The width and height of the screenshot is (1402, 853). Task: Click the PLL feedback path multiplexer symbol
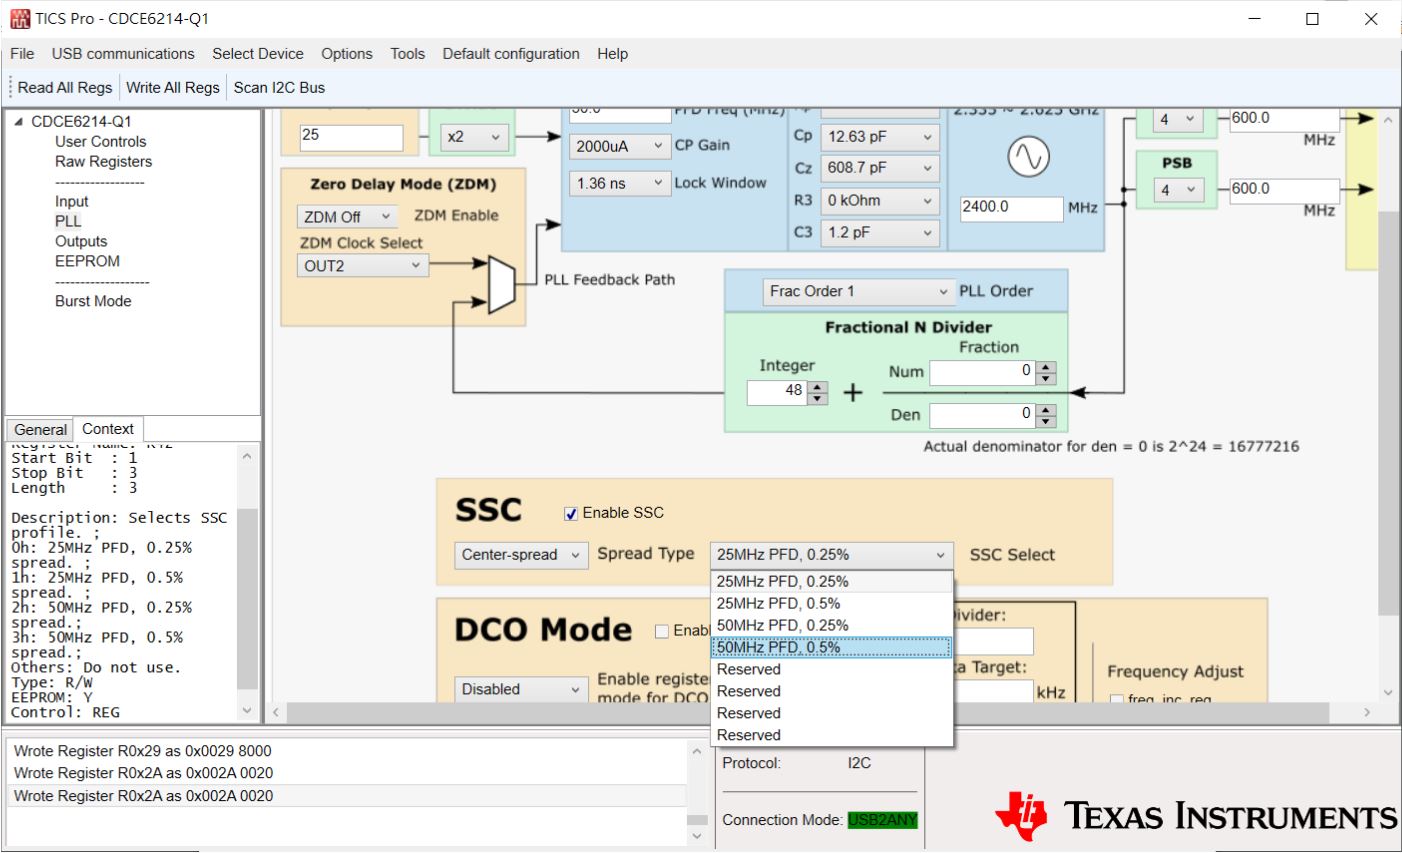click(x=501, y=284)
